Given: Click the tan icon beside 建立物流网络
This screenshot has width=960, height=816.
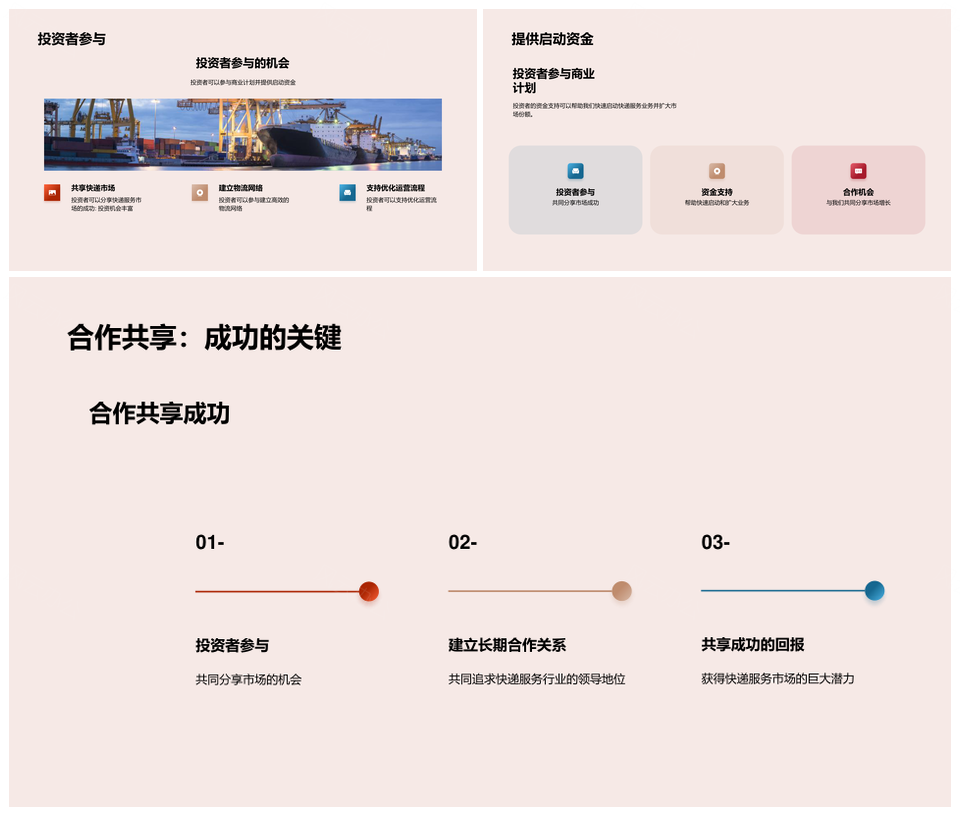Looking at the screenshot, I should (200, 193).
